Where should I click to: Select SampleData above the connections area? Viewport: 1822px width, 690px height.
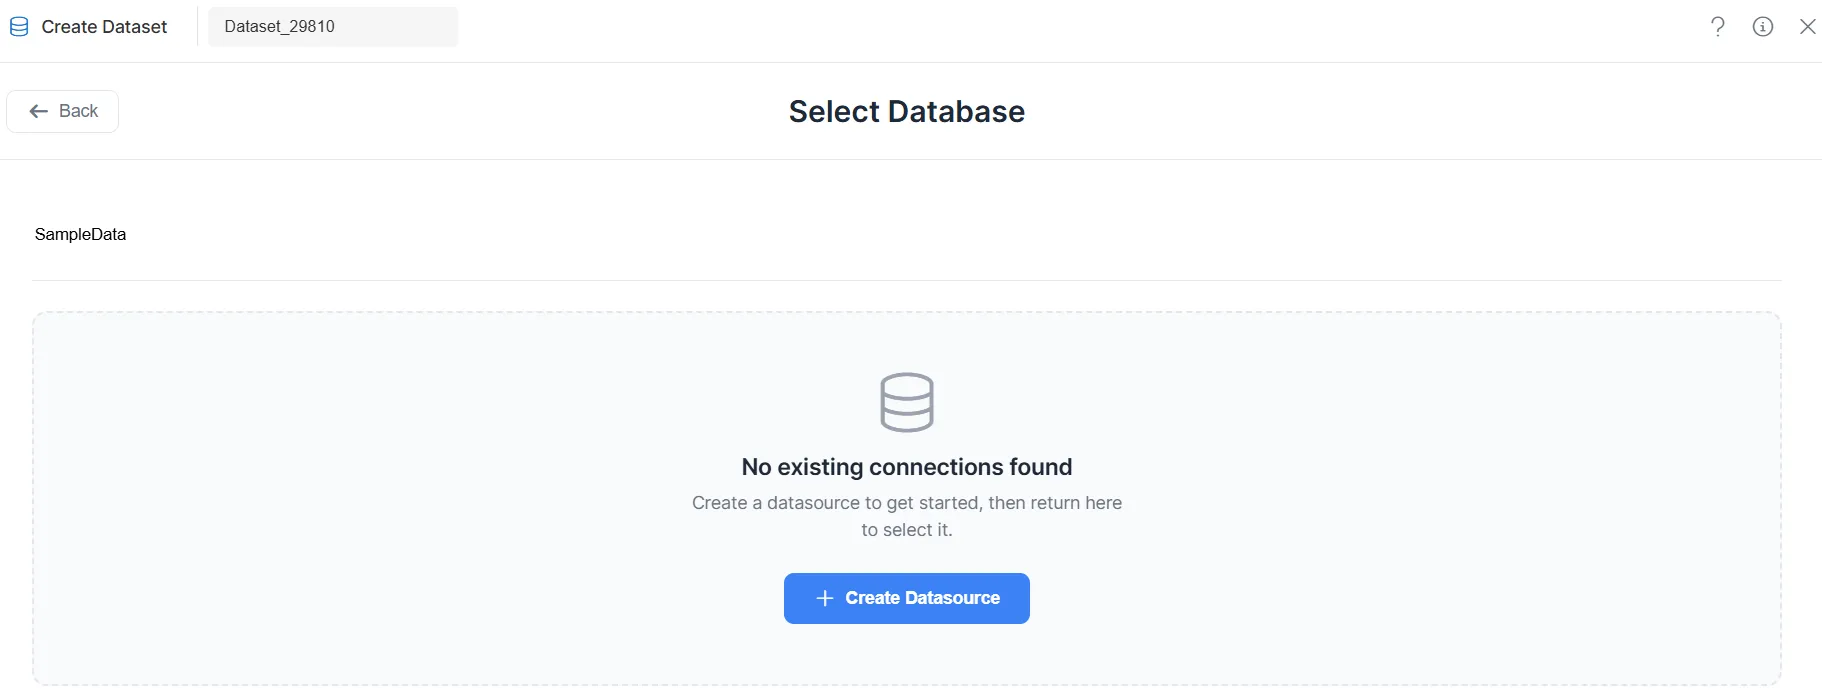tap(80, 234)
